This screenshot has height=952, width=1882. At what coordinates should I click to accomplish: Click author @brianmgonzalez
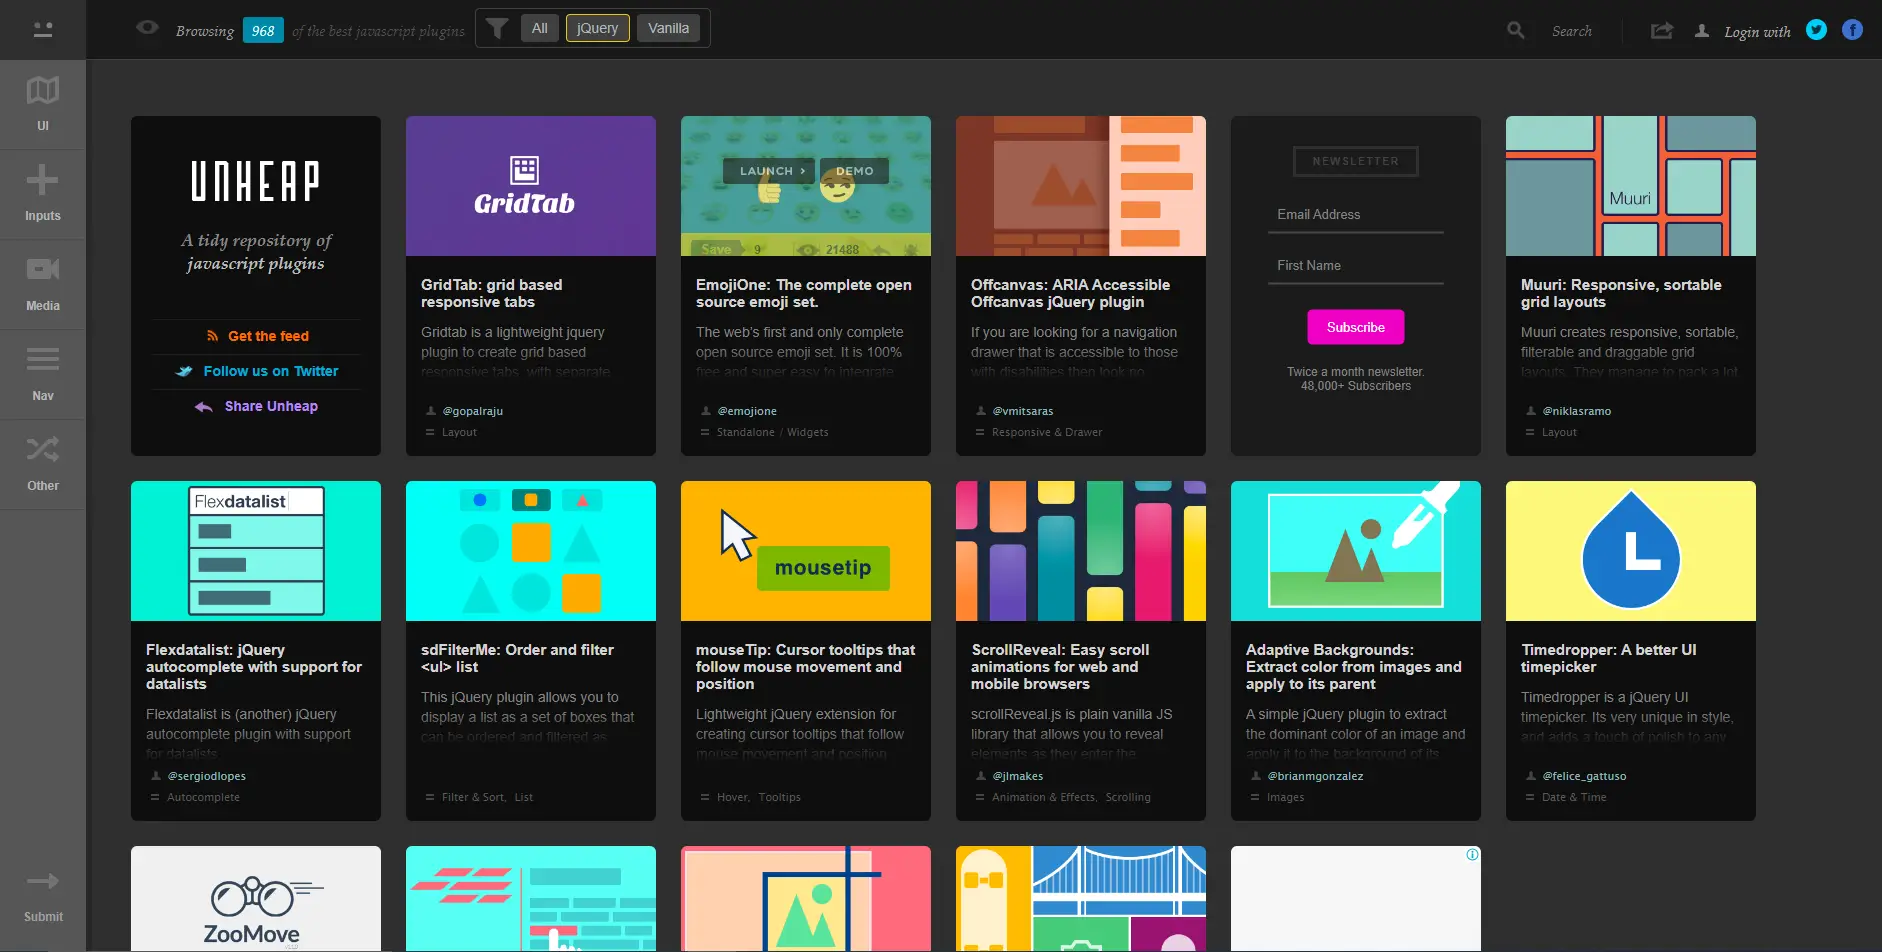[x=1315, y=776]
